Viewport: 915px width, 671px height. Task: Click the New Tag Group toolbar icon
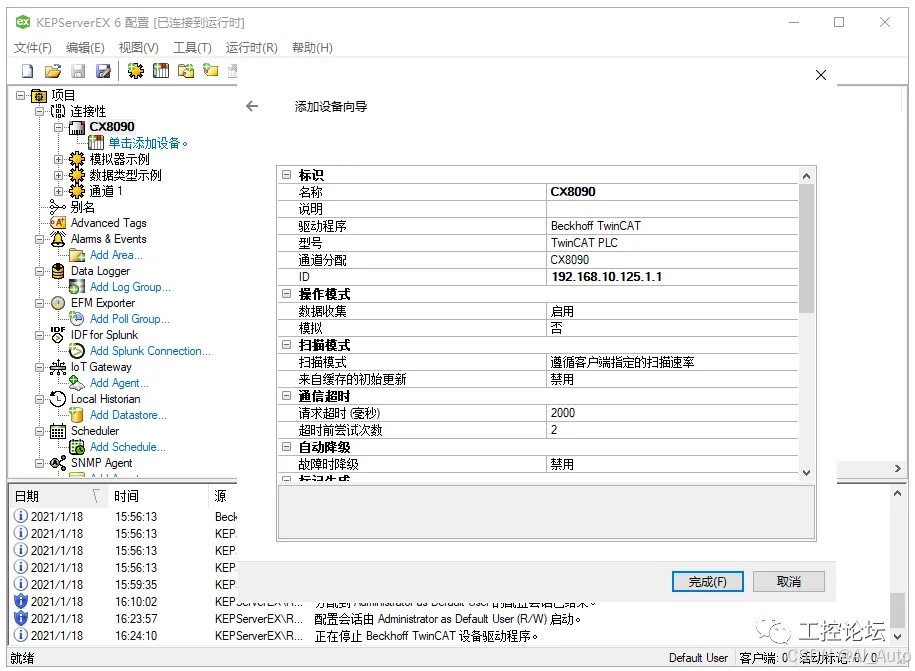(x=186, y=71)
